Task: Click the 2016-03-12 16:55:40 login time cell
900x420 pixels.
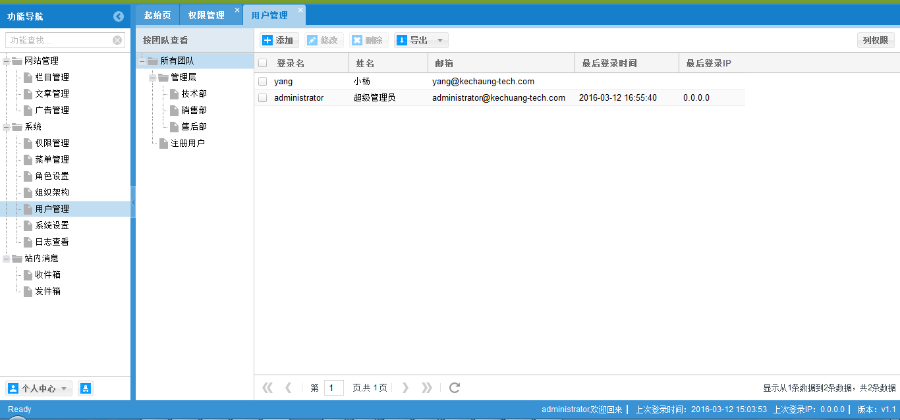Action: tap(618, 98)
